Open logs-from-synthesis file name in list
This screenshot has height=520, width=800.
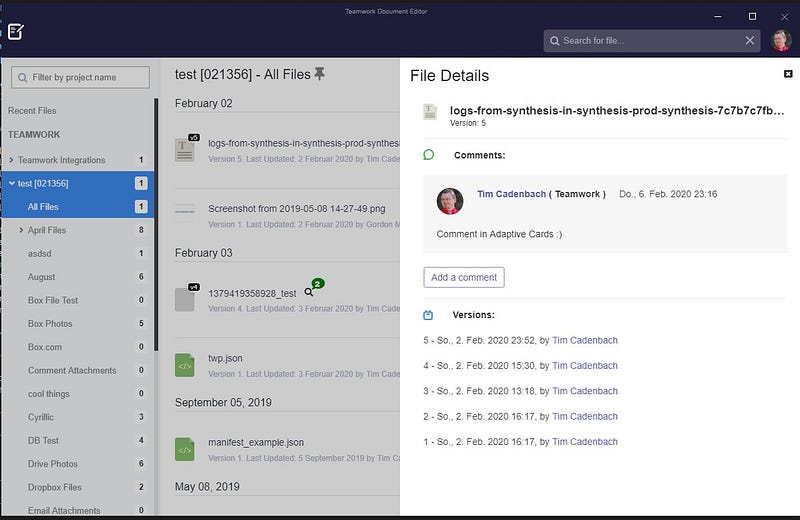[x=304, y=143]
